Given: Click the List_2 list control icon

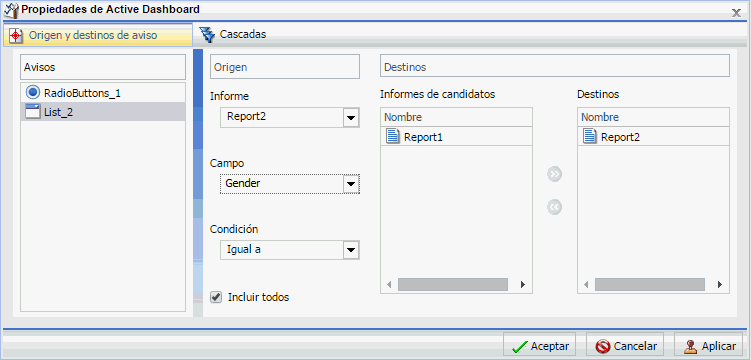Looking at the screenshot, I should coord(33,112).
